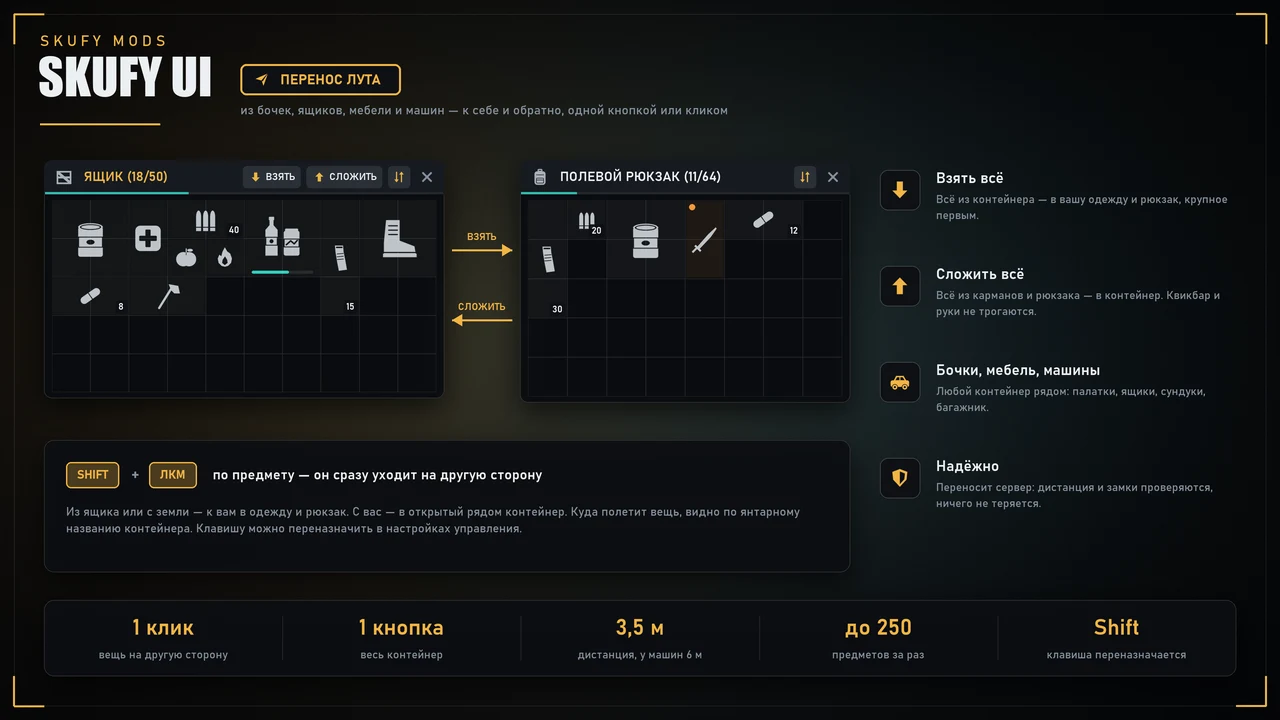Viewport: 1280px width, 720px height.
Task: Click the до 250 items stat
Action: (x=878, y=628)
